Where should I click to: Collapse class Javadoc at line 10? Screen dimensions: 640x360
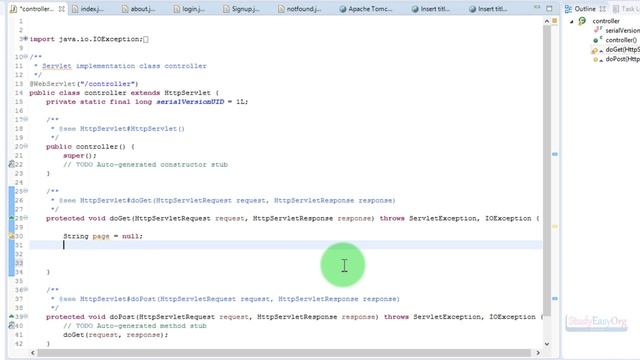click(x=26, y=57)
